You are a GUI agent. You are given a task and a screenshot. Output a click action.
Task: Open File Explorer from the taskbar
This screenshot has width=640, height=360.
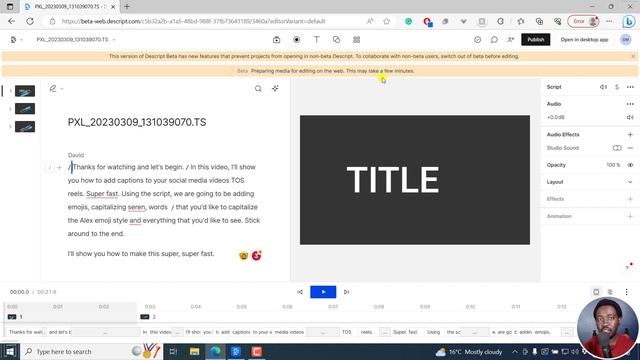click(x=194, y=351)
